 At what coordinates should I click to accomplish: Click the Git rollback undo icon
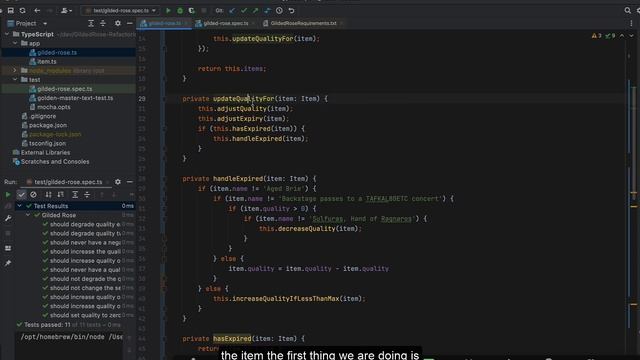click(291, 11)
